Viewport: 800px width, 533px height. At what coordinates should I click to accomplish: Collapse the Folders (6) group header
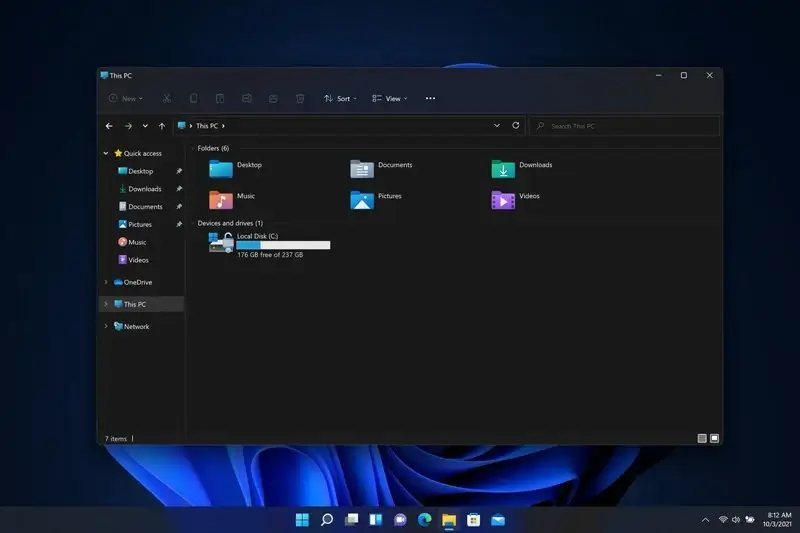(x=213, y=148)
